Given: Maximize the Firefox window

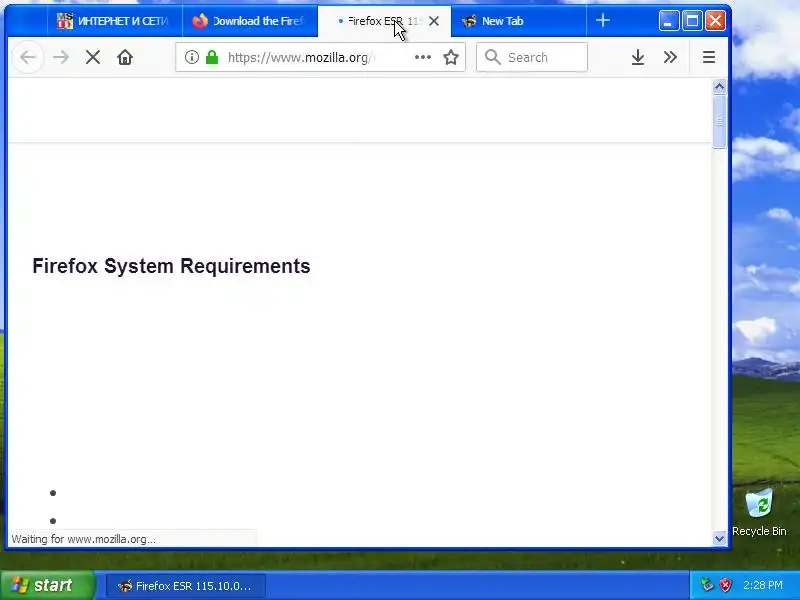Looking at the screenshot, I should 692,21.
